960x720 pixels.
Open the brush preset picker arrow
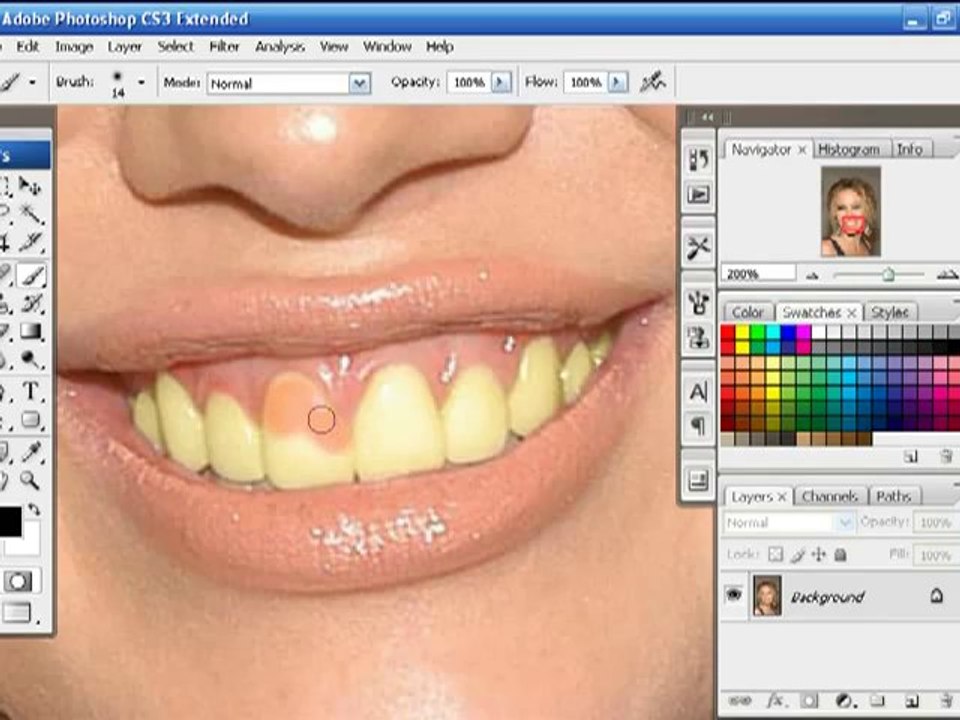click(141, 82)
